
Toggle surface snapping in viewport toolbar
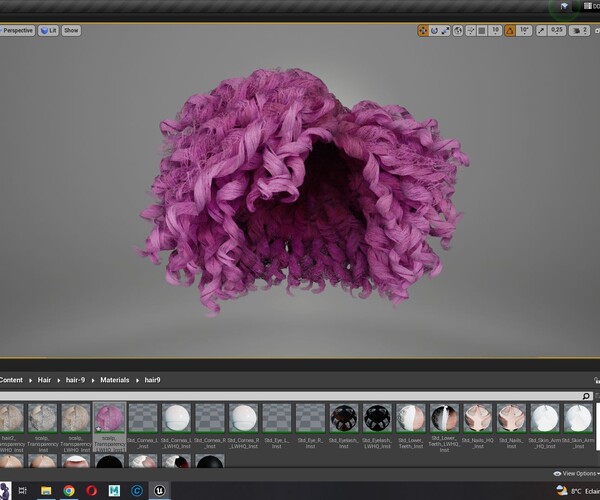[x=470, y=31]
